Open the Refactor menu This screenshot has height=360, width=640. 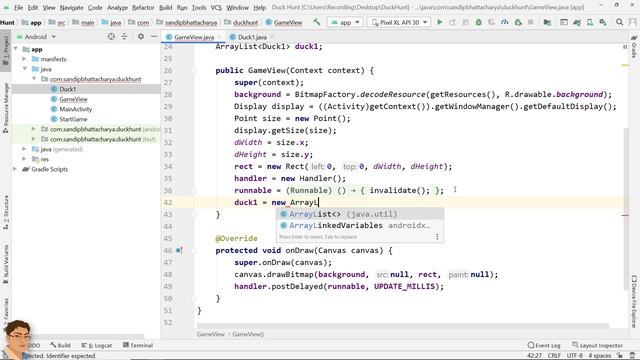click(143, 7)
